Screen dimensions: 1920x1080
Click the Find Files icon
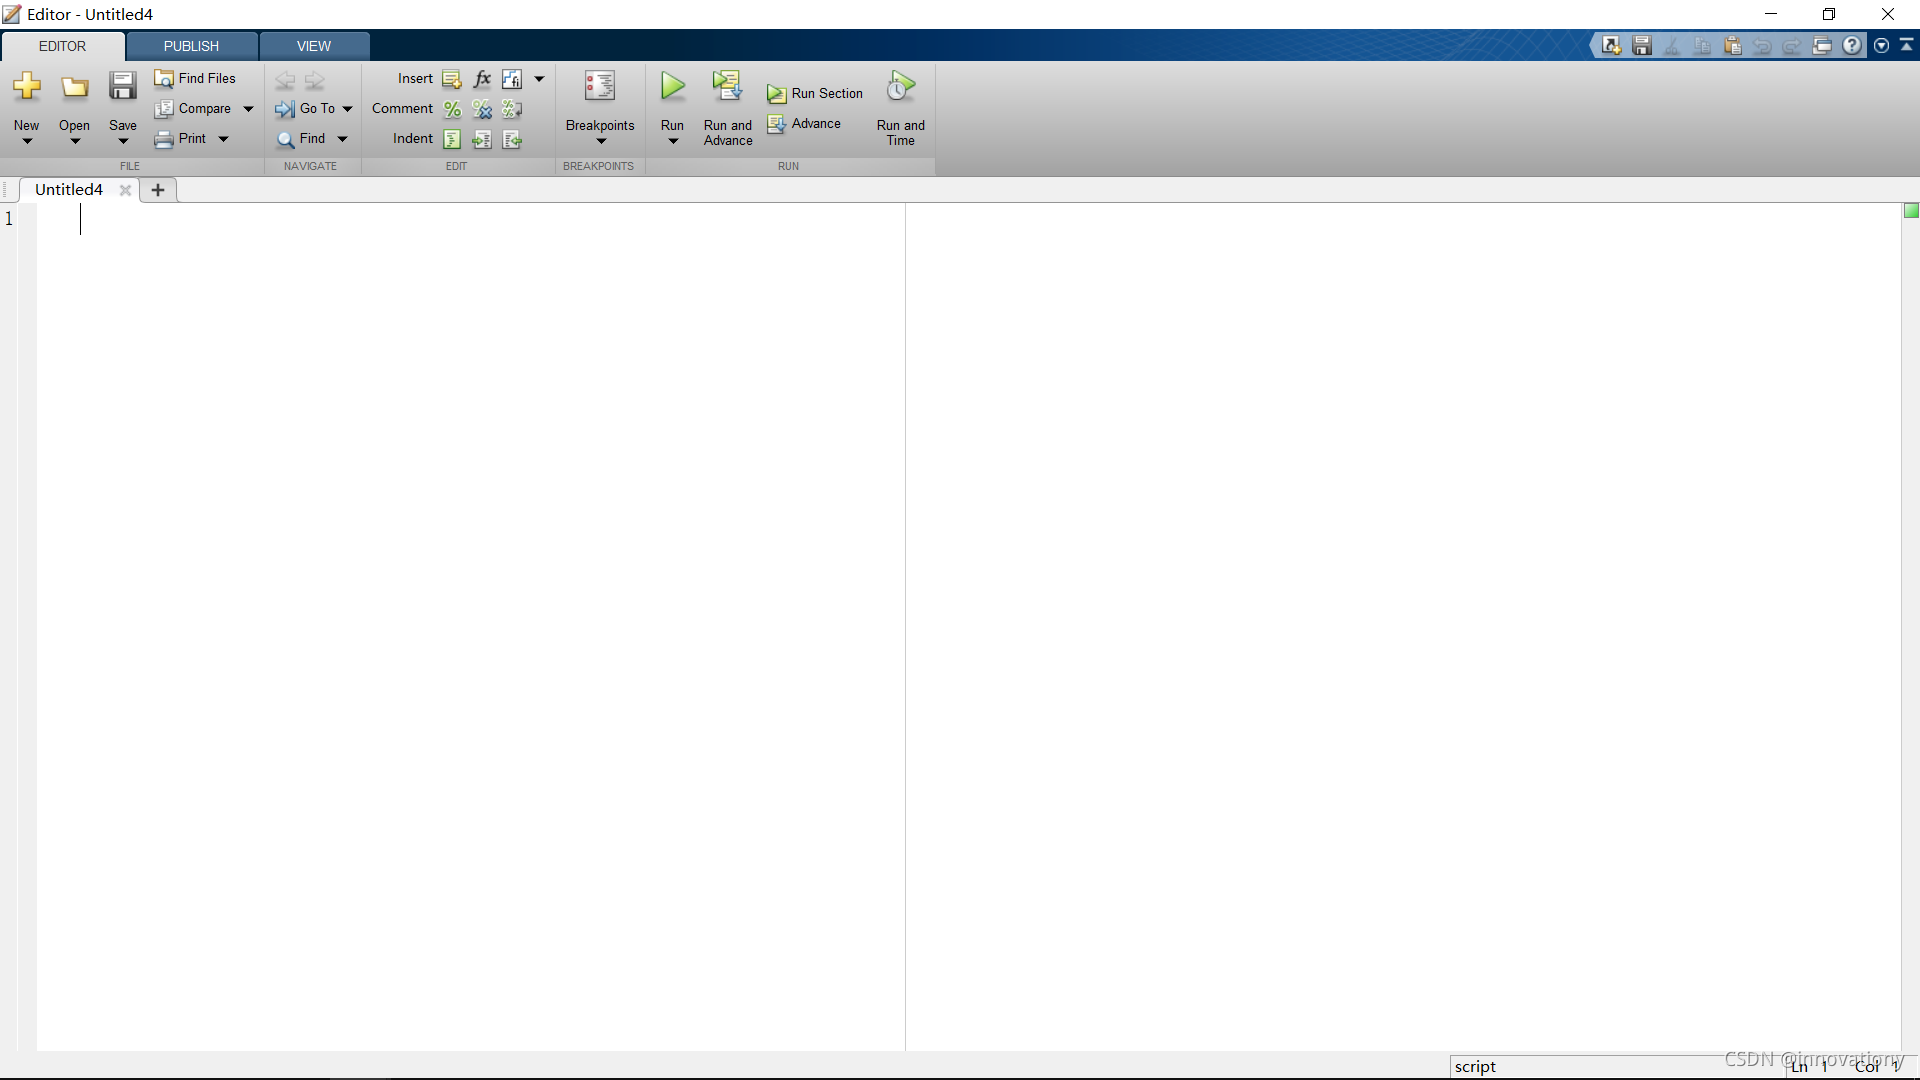click(164, 79)
